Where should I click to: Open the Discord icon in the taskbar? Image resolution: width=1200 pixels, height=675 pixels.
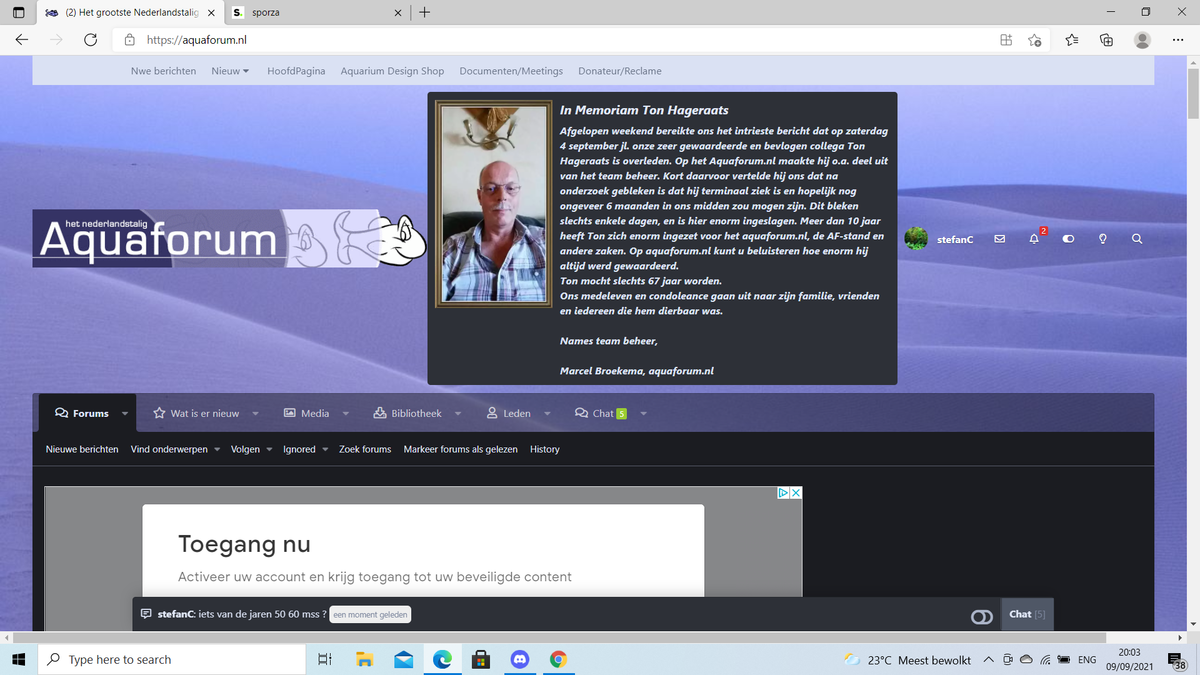[519, 660]
